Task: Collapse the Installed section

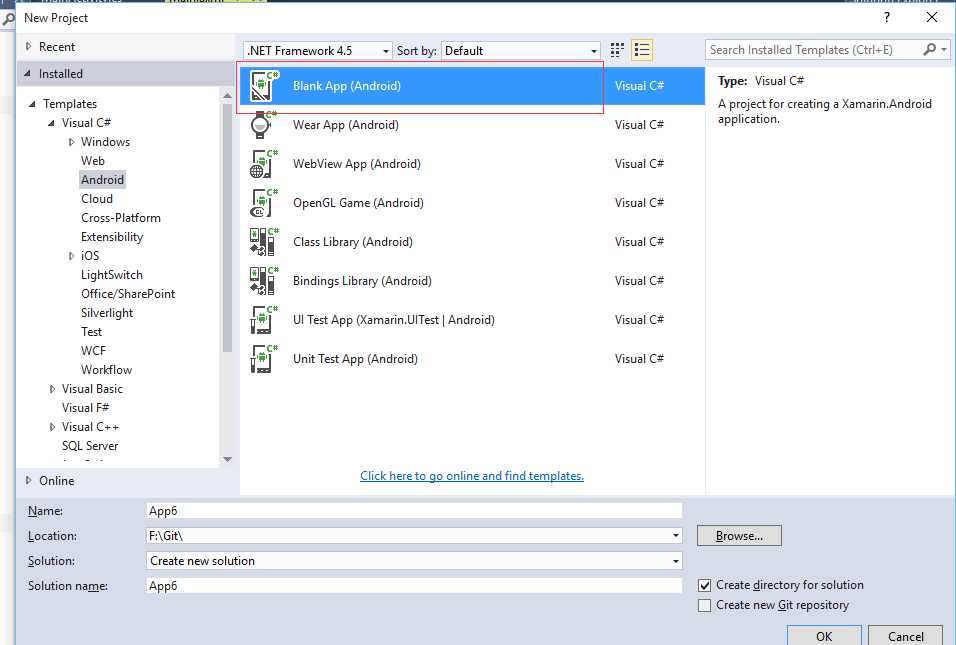Action: 27,74
